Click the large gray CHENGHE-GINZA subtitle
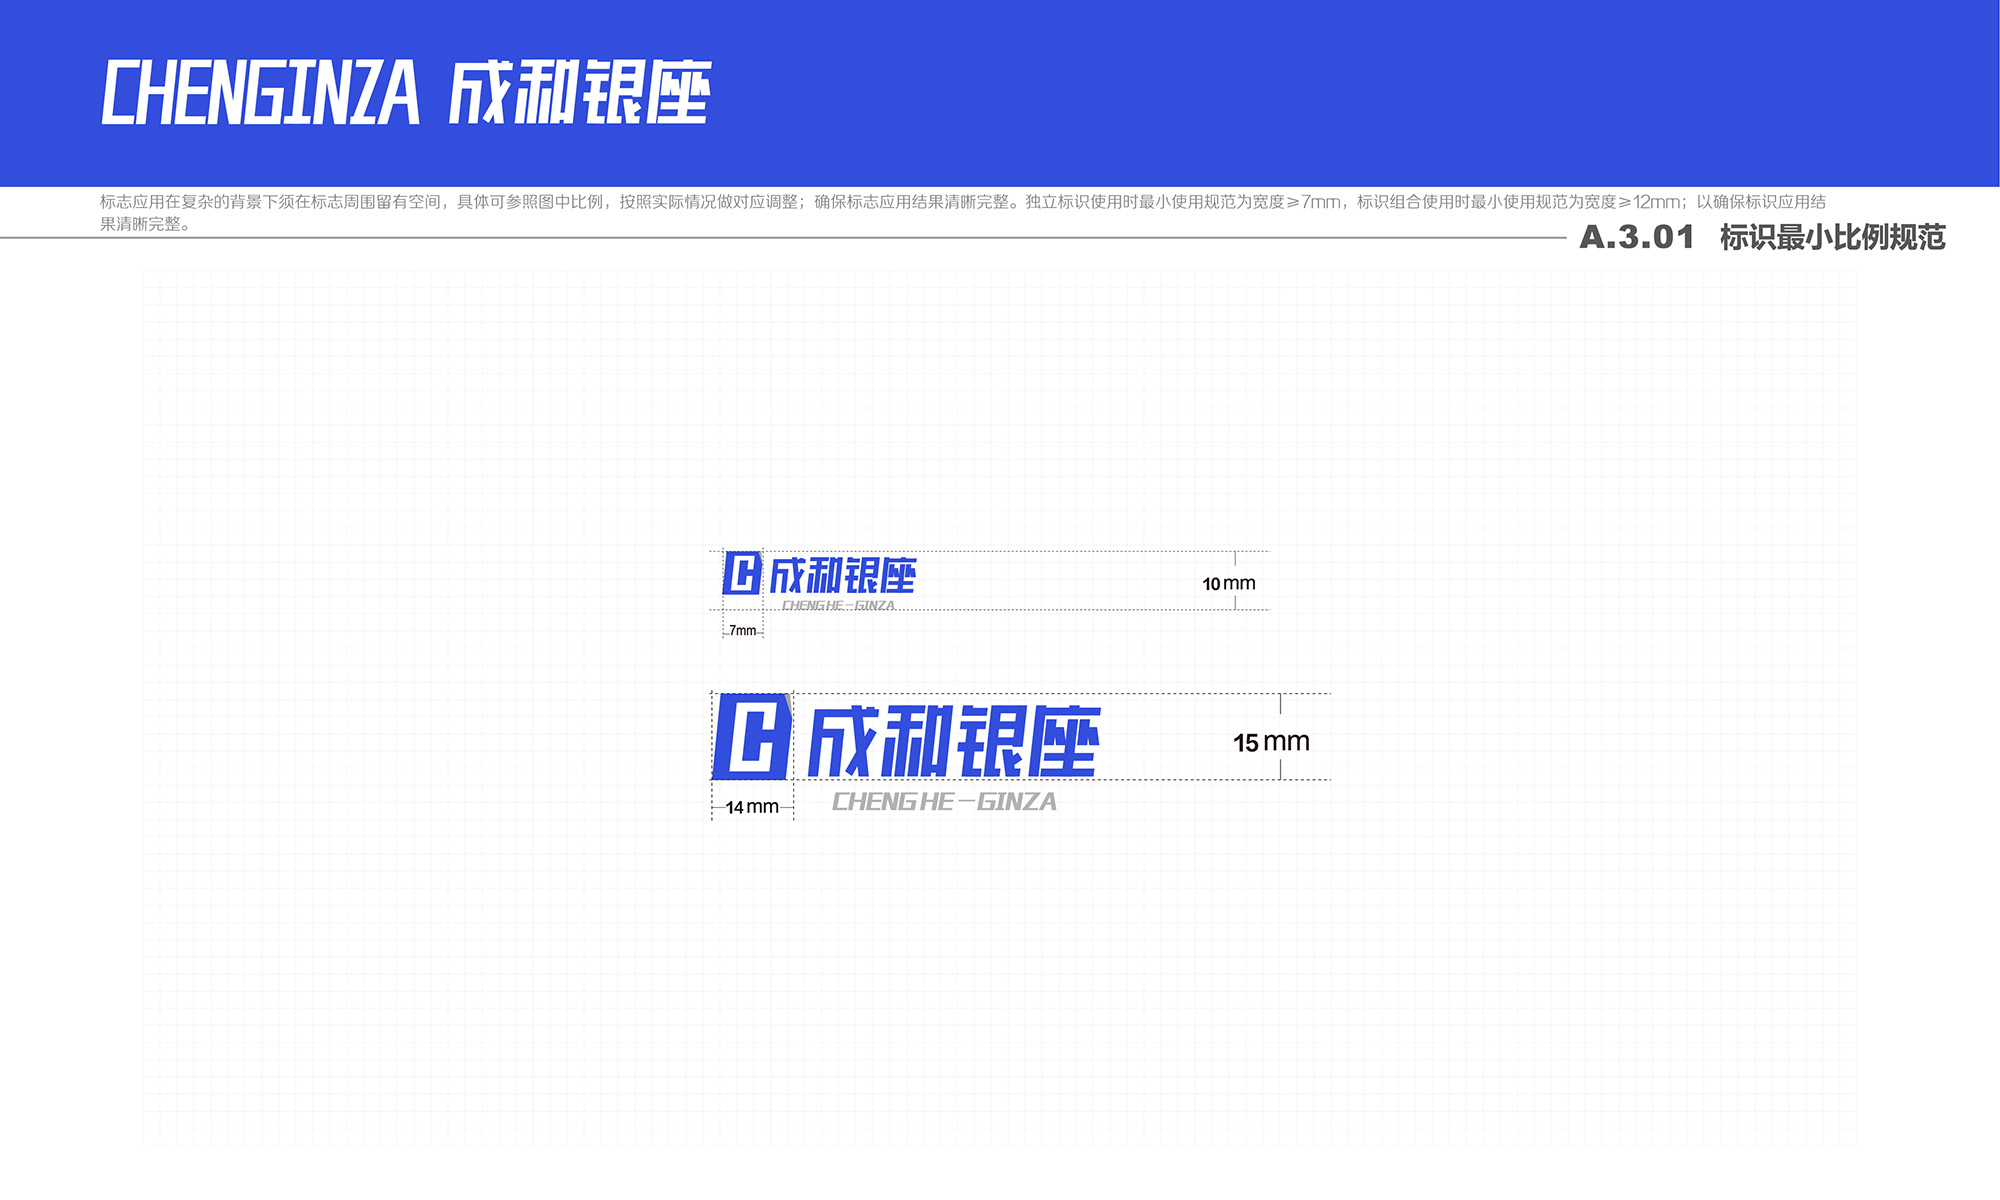The image size is (2000, 1200). (944, 802)
